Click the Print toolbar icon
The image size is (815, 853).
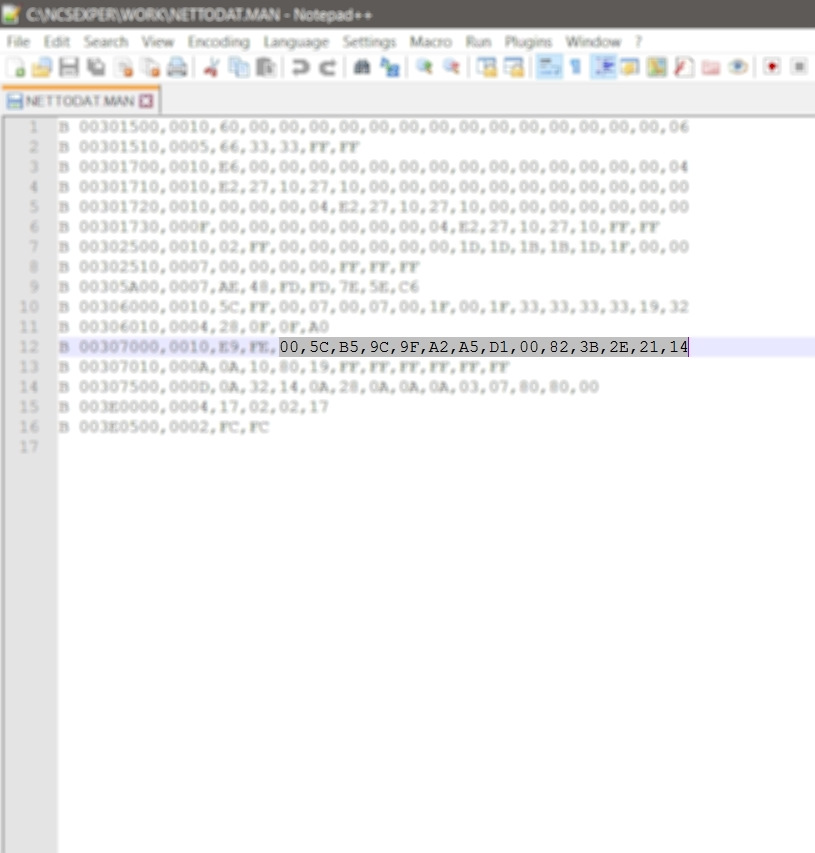click(177, 67)
